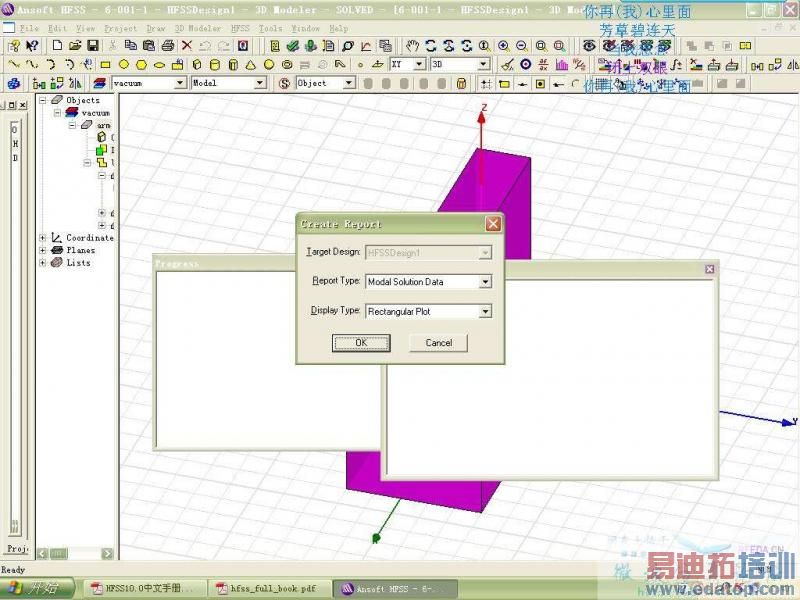Click the What's This help cursor icon
This screenshot has height=600, width=800.
(x=32, y=46)
